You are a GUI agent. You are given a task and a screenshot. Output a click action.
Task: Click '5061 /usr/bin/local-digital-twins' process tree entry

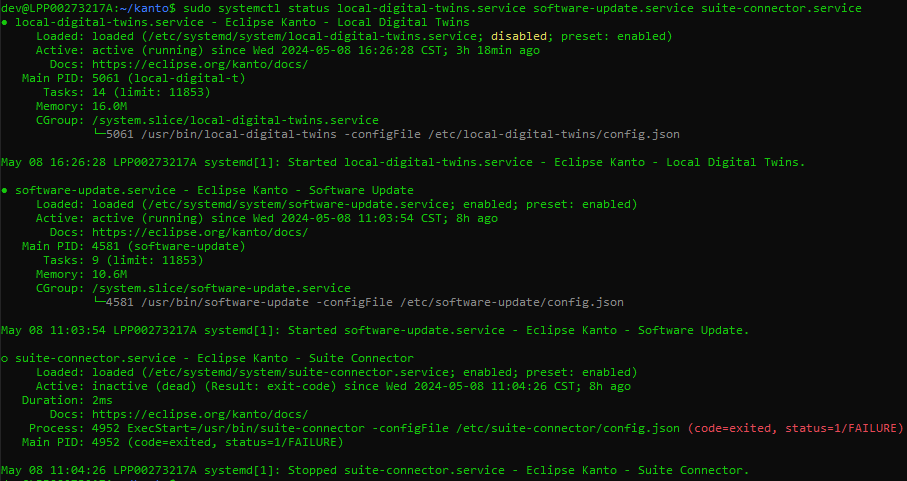(221, 134)
